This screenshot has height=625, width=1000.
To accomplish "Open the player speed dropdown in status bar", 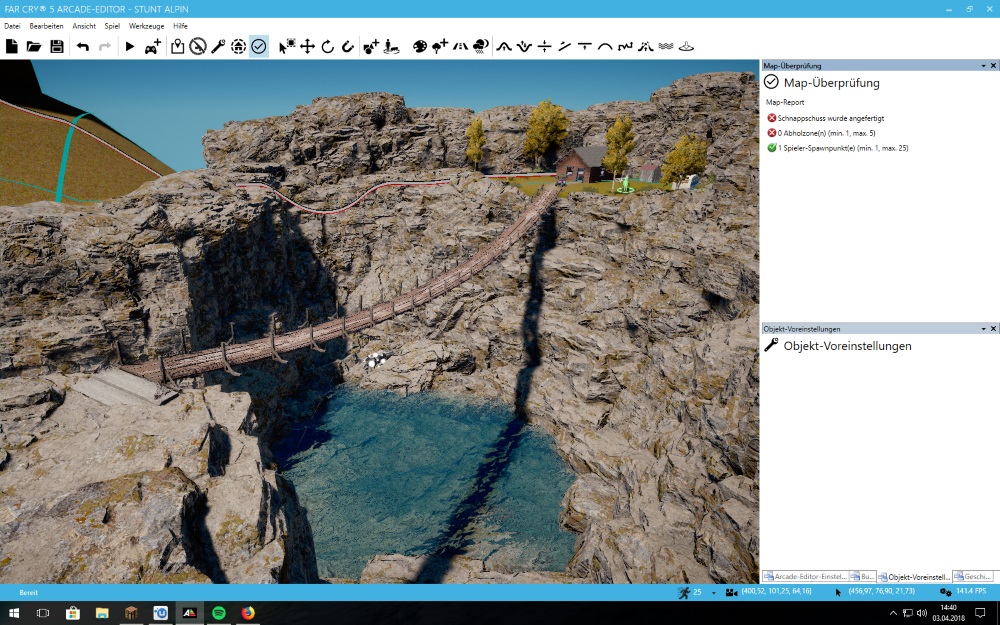I will (x=714, y=593).
